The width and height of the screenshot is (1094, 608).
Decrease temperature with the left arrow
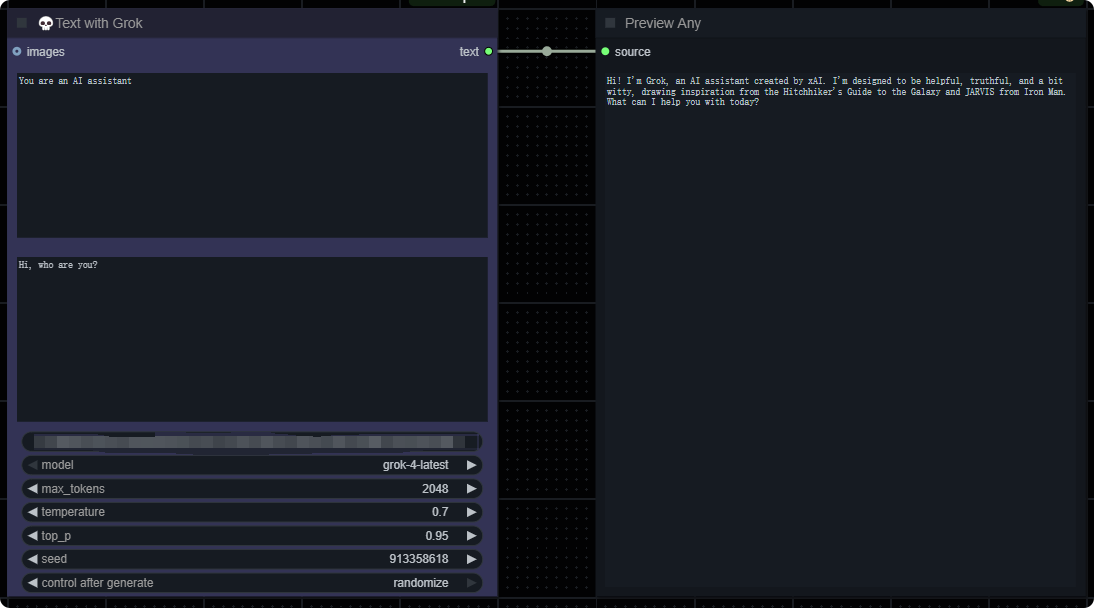[32, 512]
